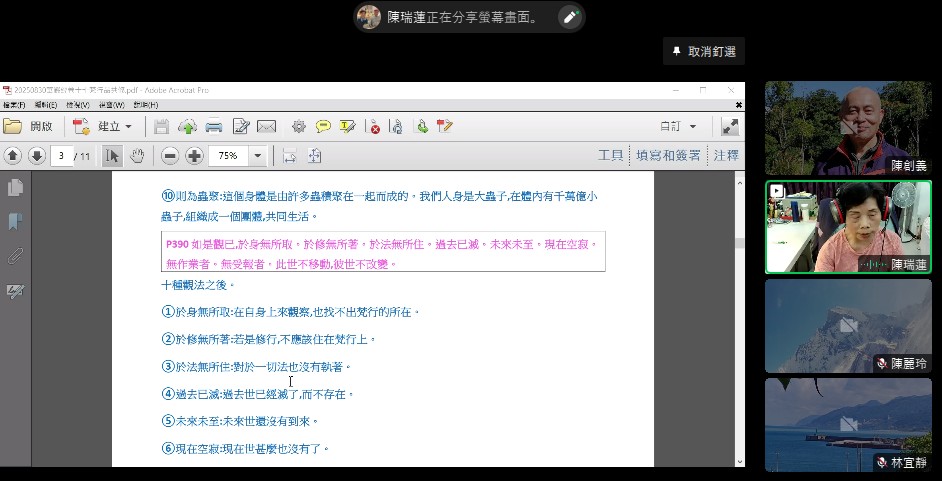942x481 pixels.
Task: Open the 注釋 comment pane tab
Action: (726, 156)
